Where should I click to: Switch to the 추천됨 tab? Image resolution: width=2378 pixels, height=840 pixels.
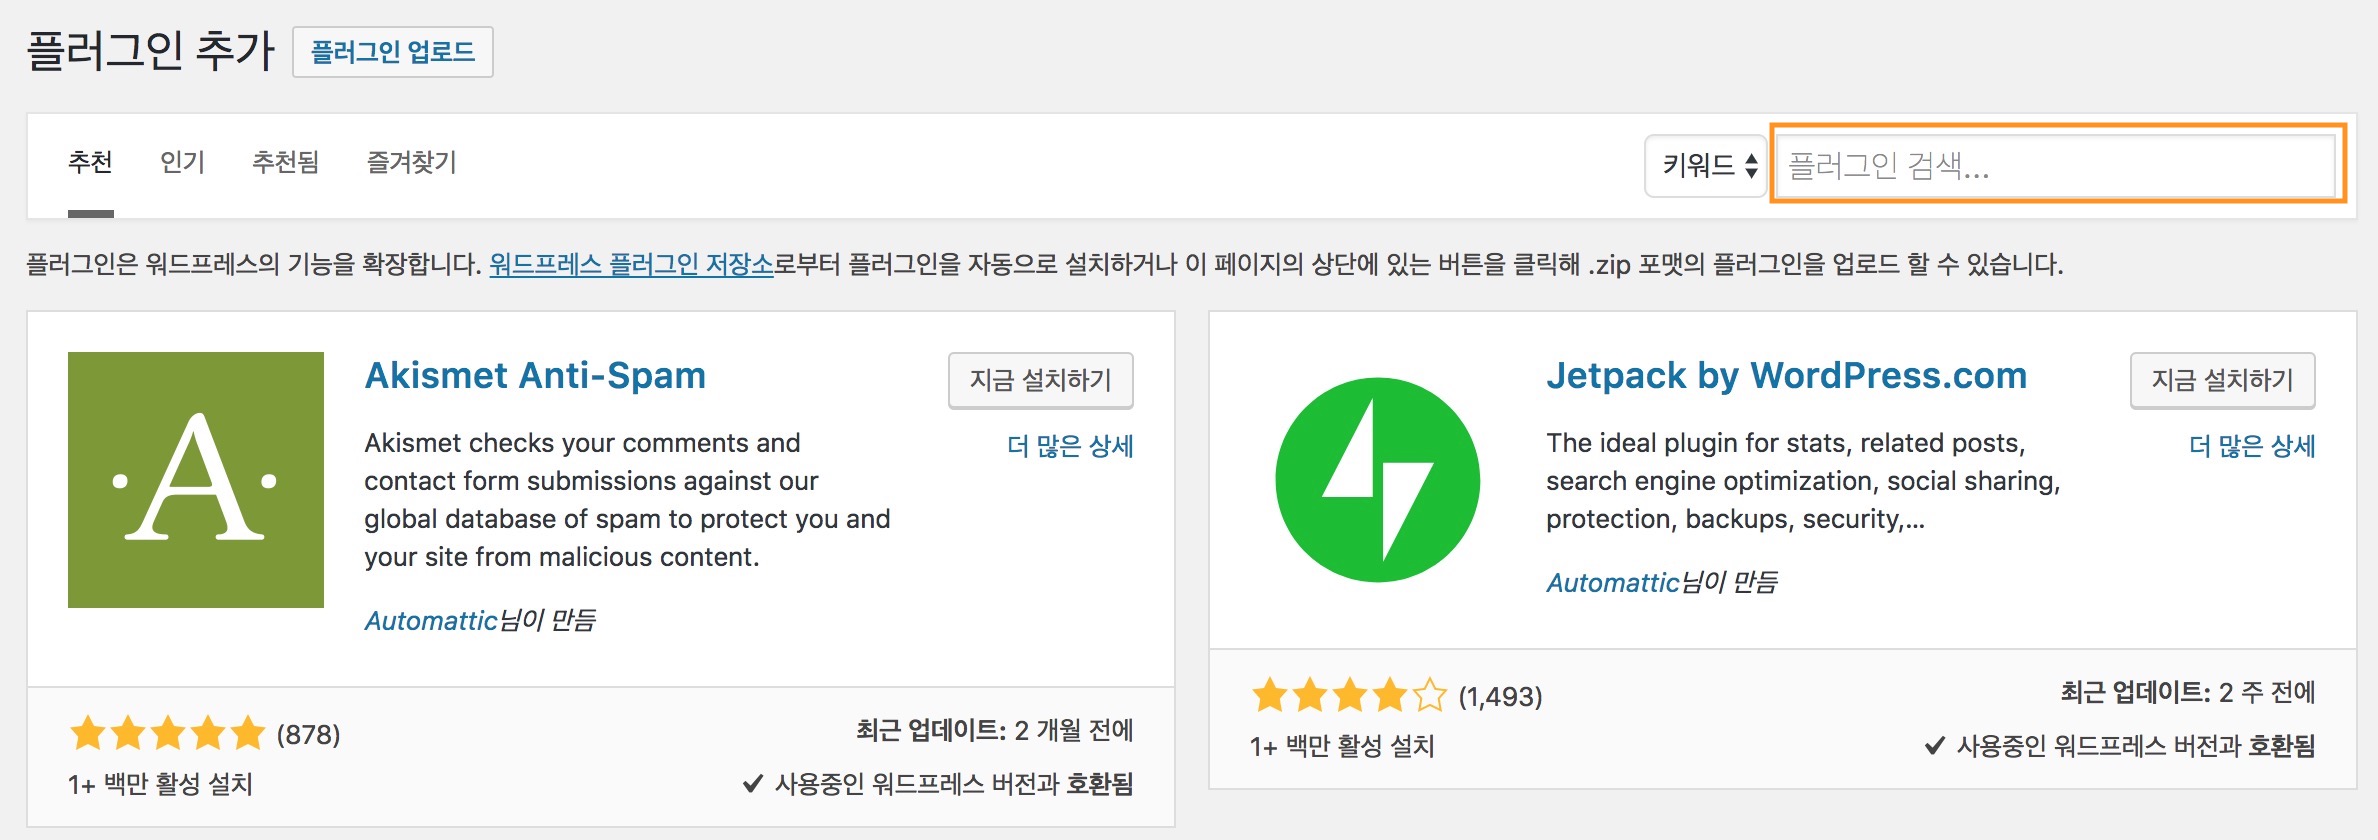pos(285,162)
